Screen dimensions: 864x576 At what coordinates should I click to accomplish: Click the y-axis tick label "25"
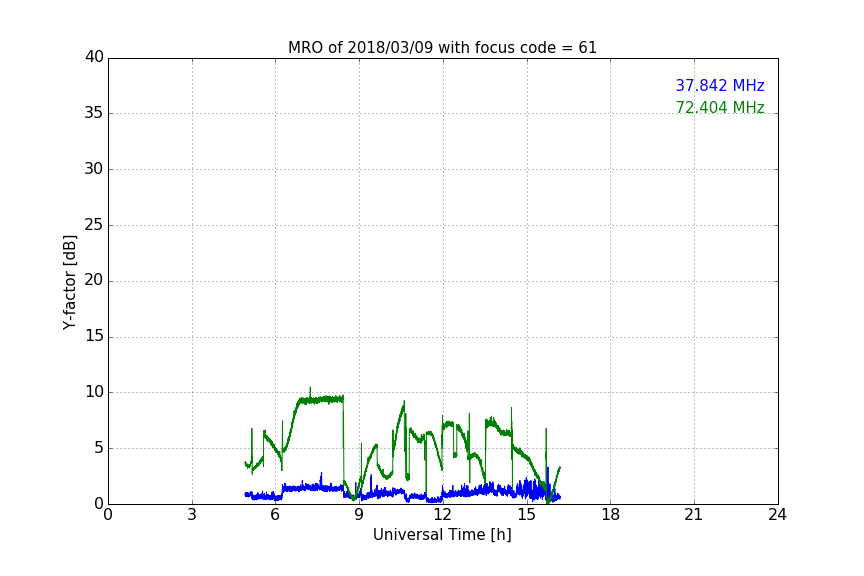[94, 224]
